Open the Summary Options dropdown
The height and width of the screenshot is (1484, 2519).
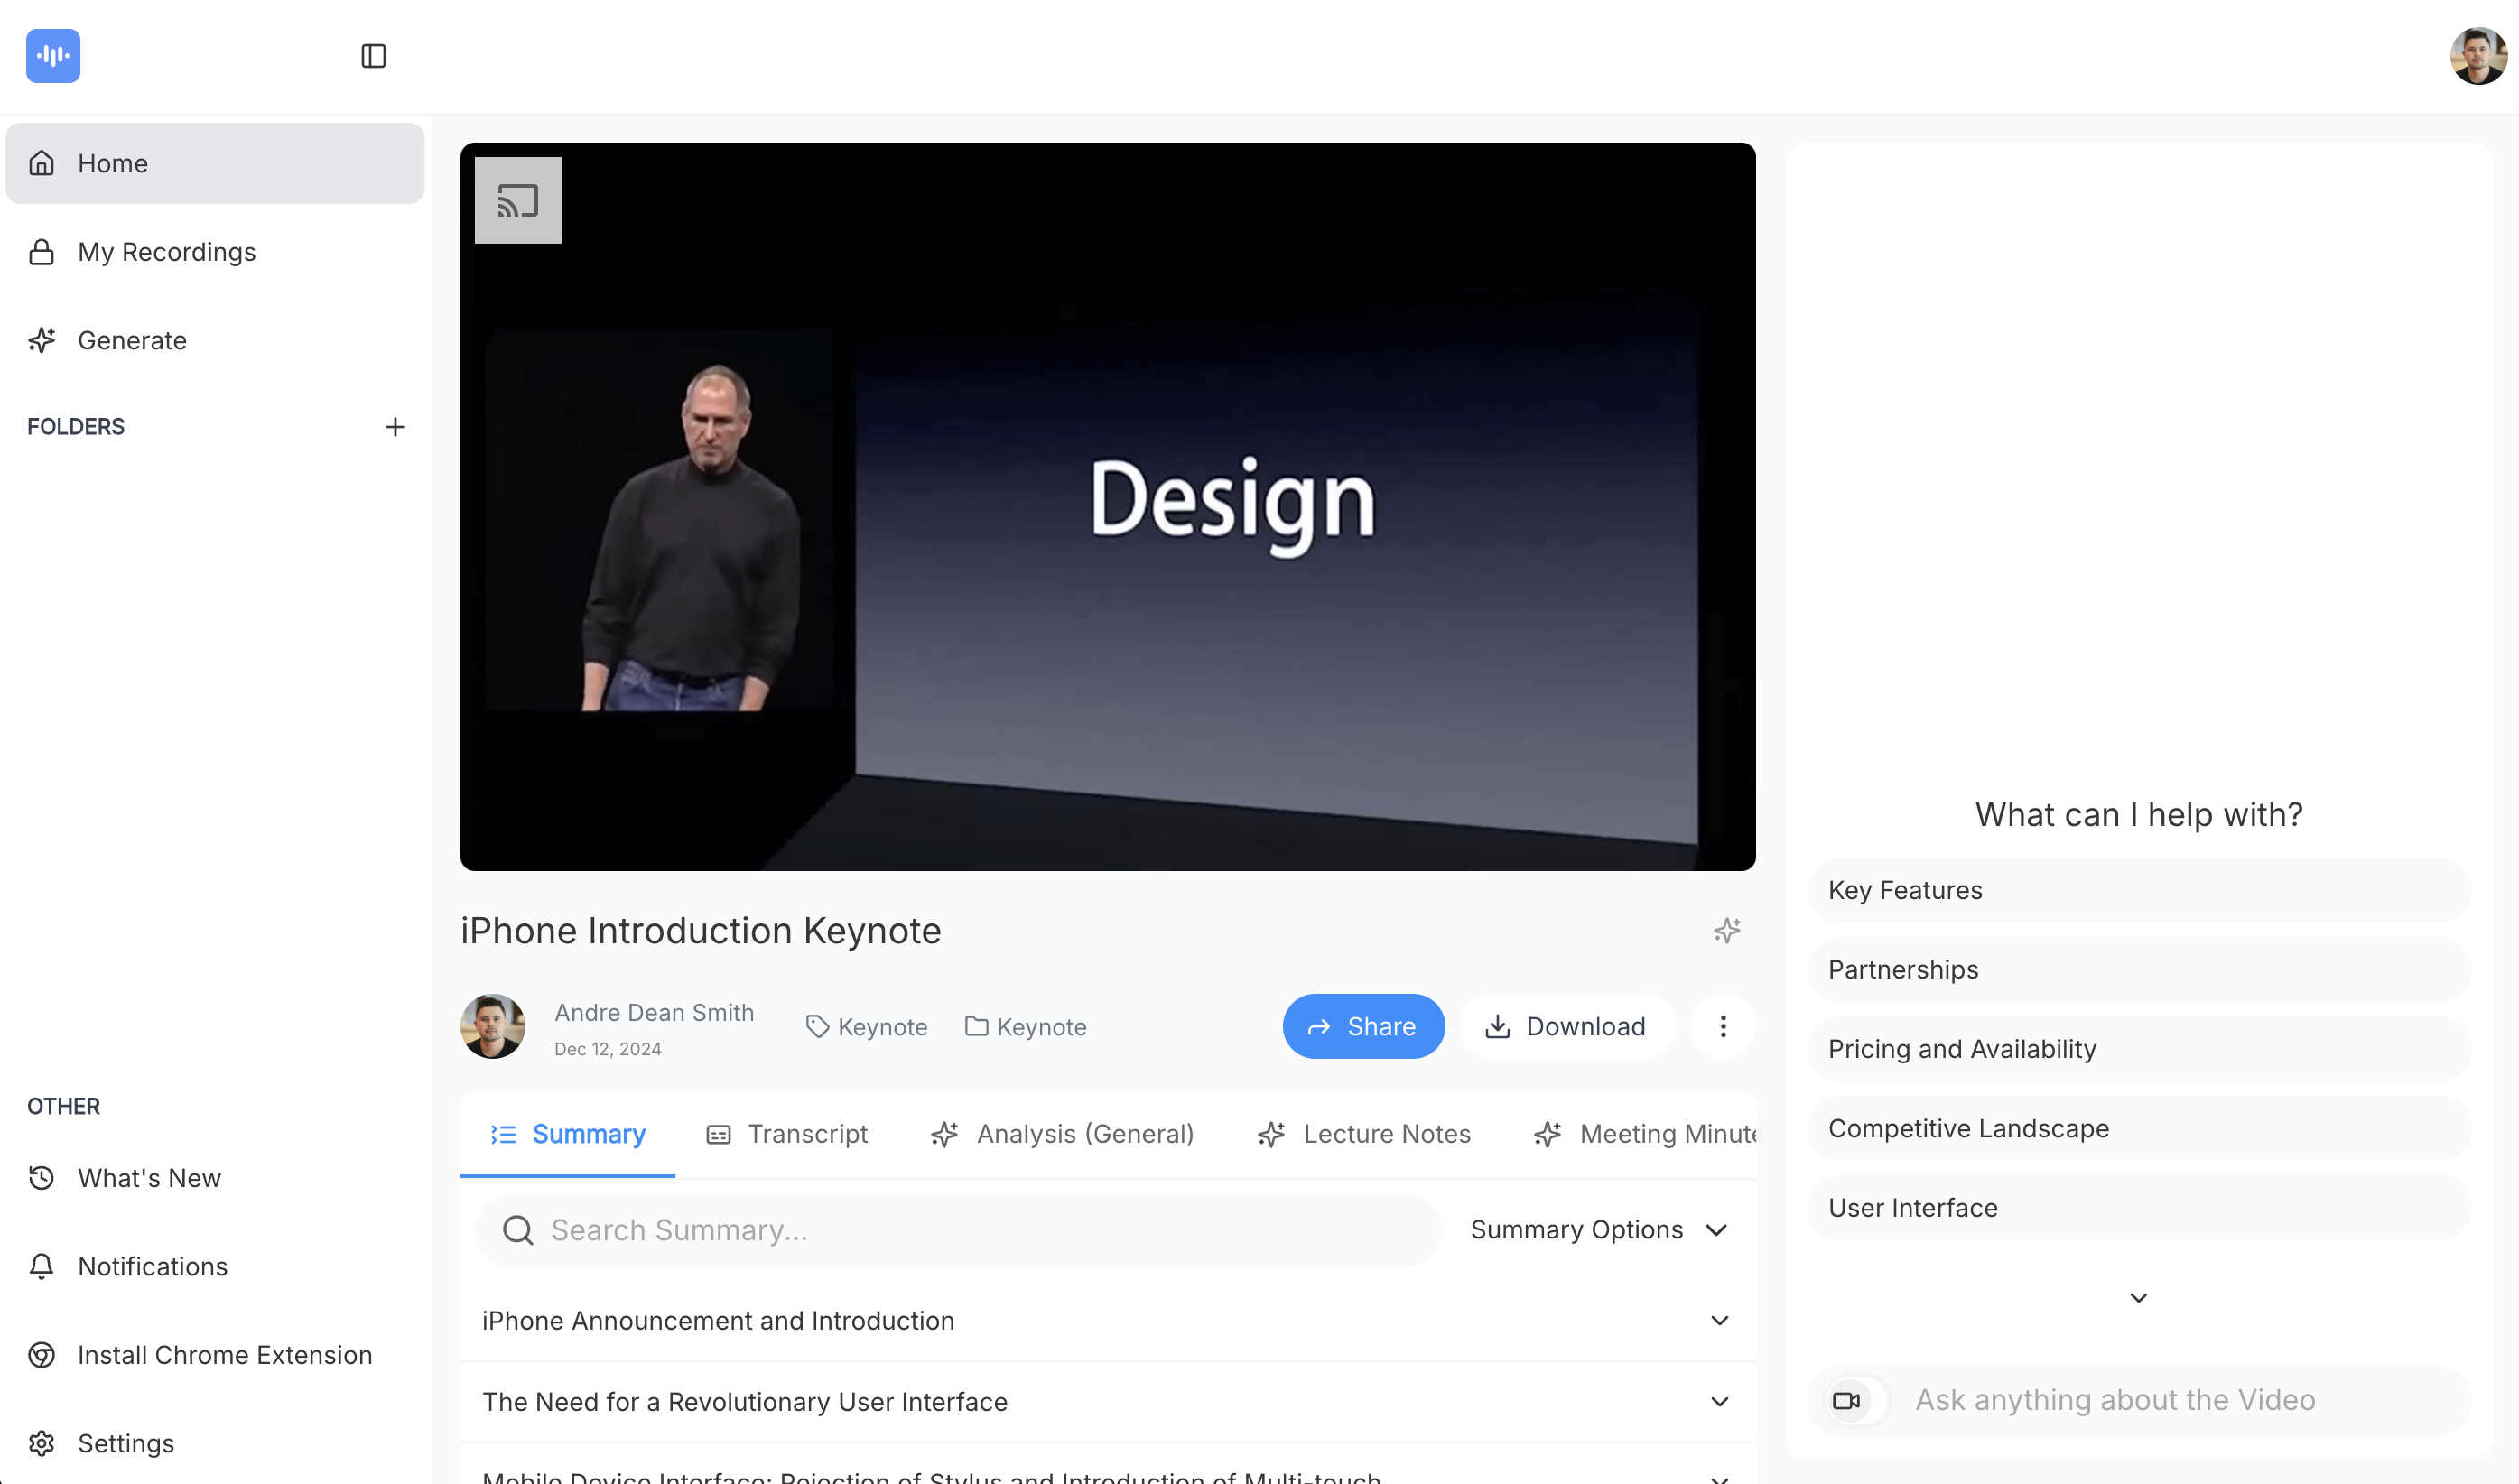click(x=1598, y=1229)
